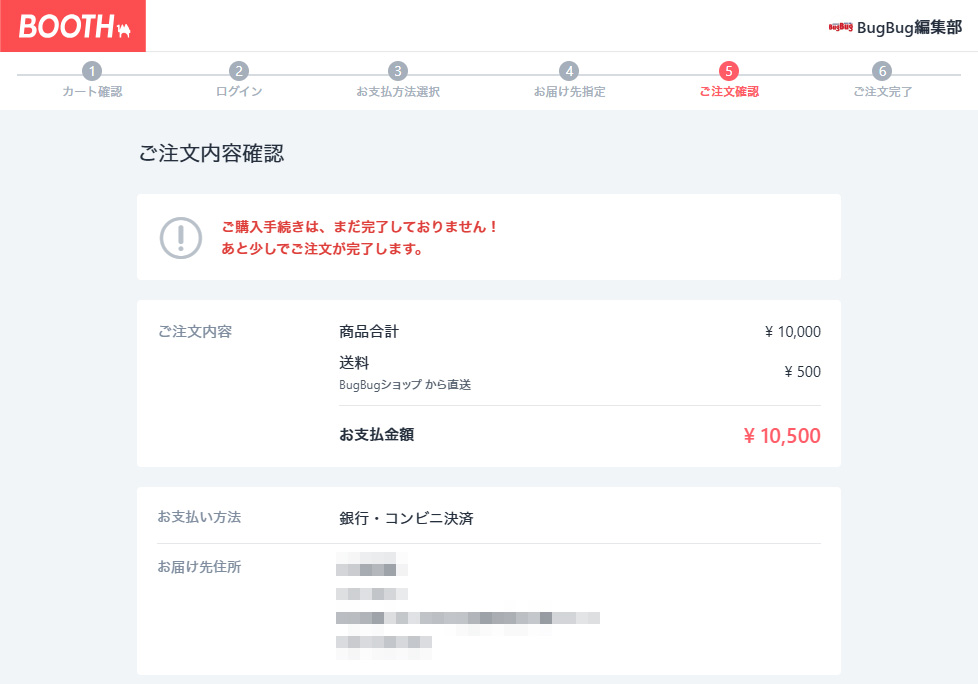The image size is (978, 684).
Task: Click 銀行・コンビニ決済 payment method text
Action: pyautogui.click(x=406, y=518)
